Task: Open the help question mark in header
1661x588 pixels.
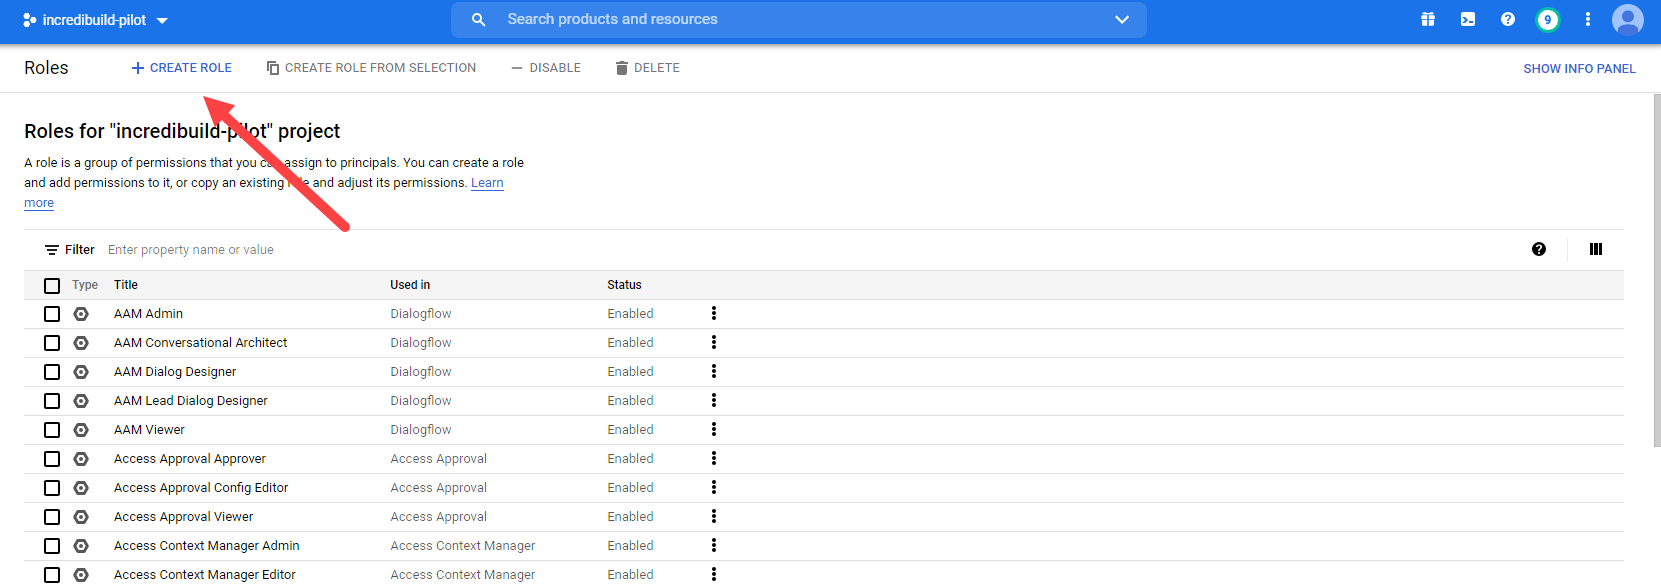Action: [x=1508, y=19]
